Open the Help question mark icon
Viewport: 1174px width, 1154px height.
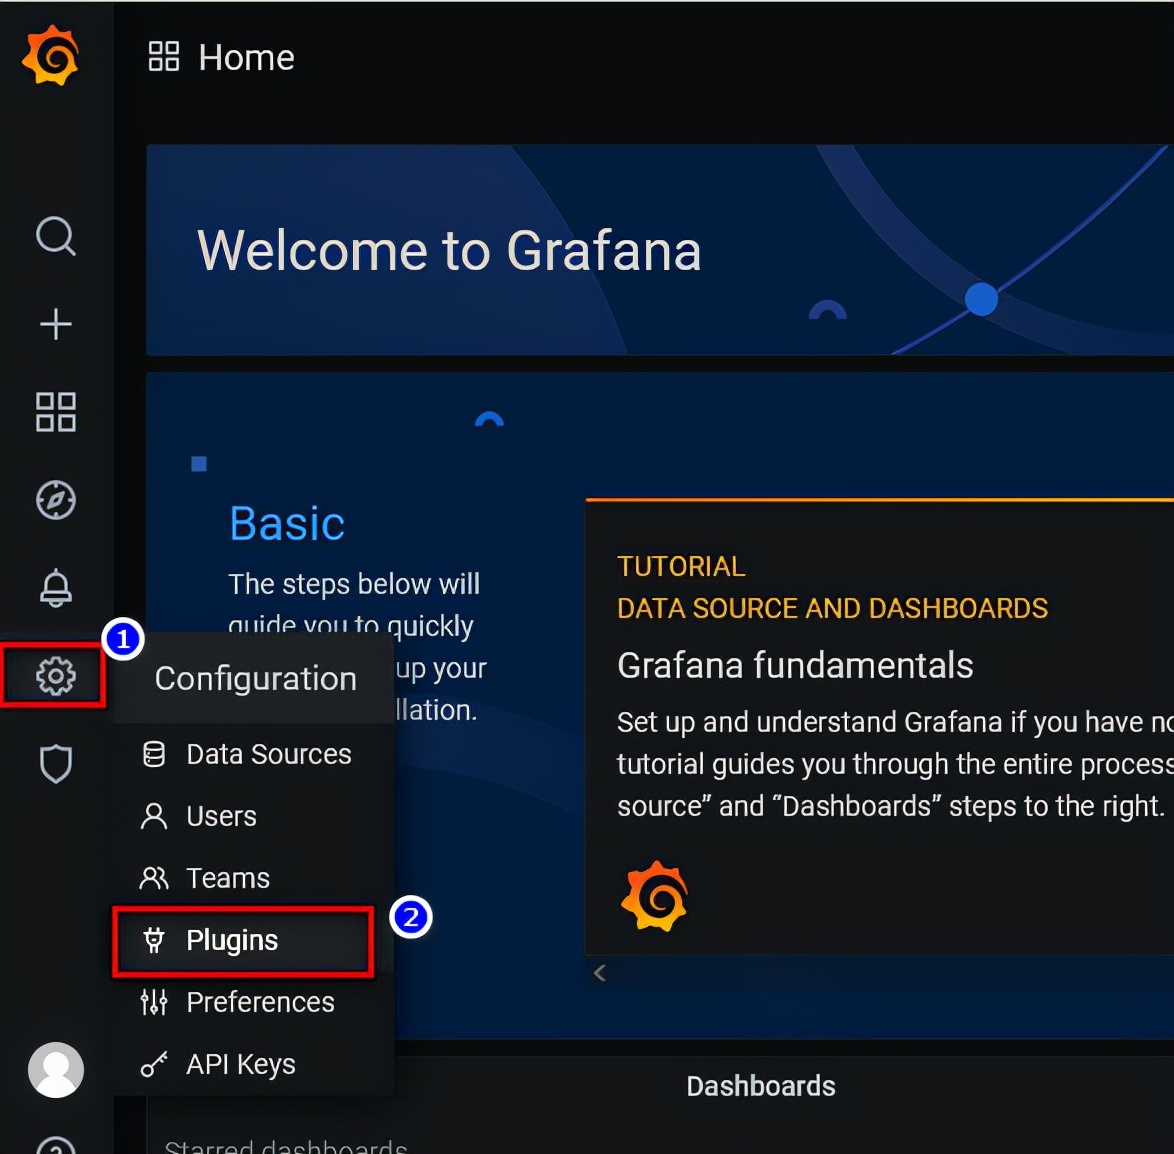click(x=55, y=1146)
